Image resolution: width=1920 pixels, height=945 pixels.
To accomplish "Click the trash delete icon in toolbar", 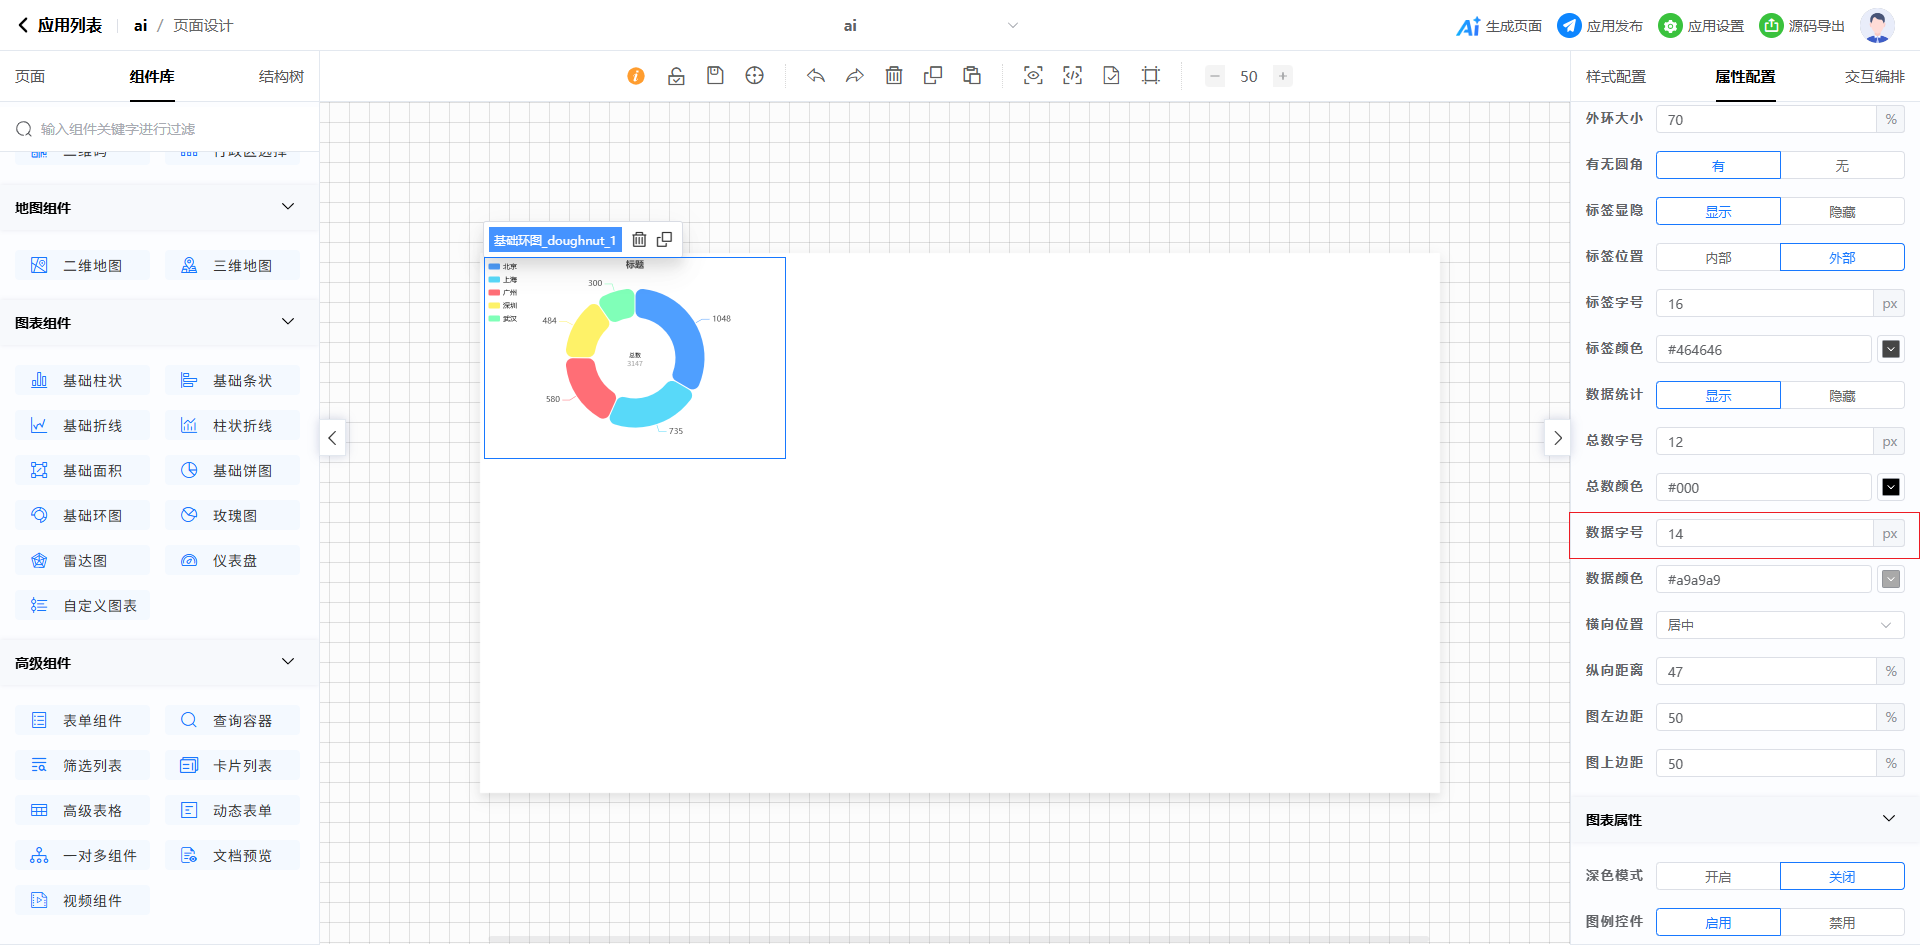I will coord(894,76).
